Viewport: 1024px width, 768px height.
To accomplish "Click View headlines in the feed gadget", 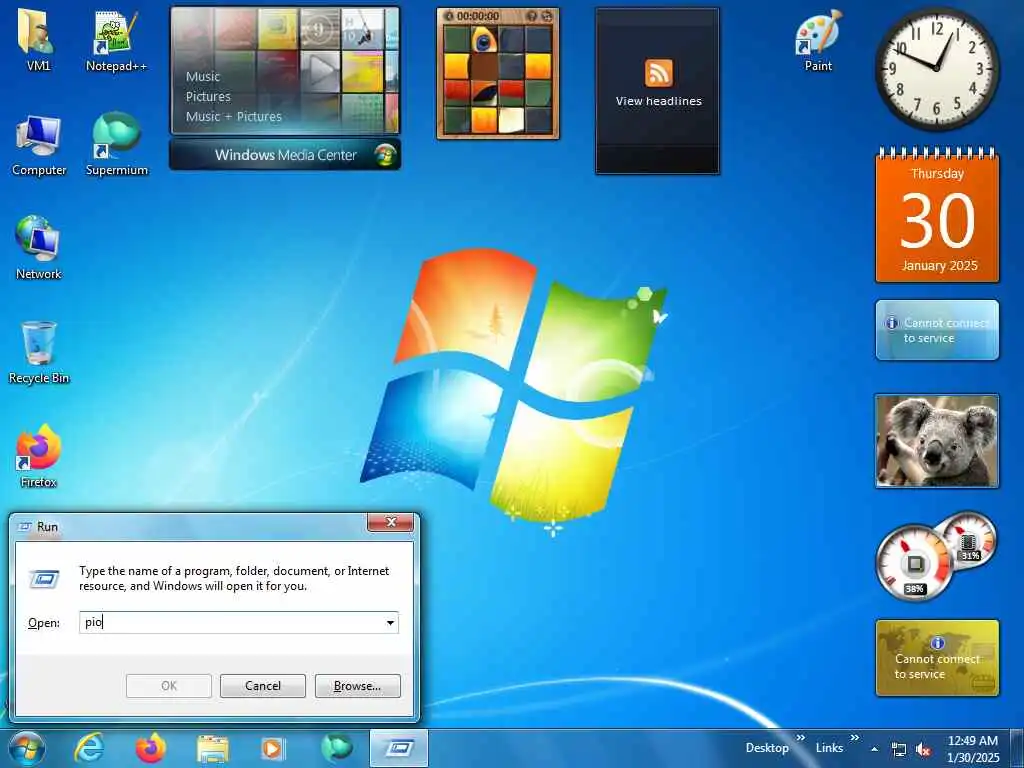I will [x=658, y=101].
